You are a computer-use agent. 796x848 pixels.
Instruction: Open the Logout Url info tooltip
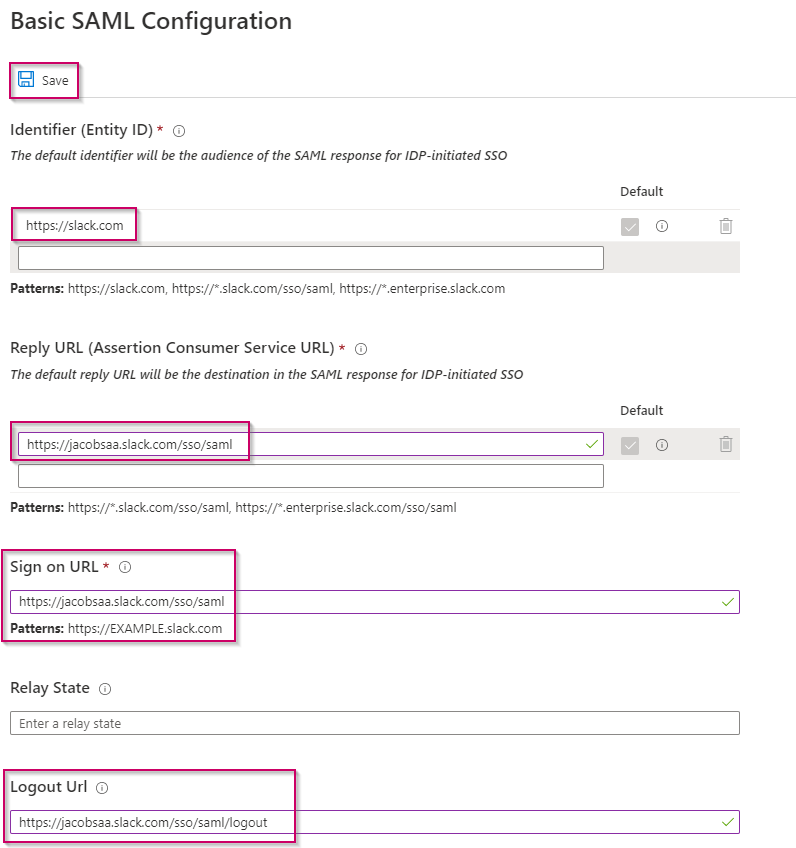(102, 787)
